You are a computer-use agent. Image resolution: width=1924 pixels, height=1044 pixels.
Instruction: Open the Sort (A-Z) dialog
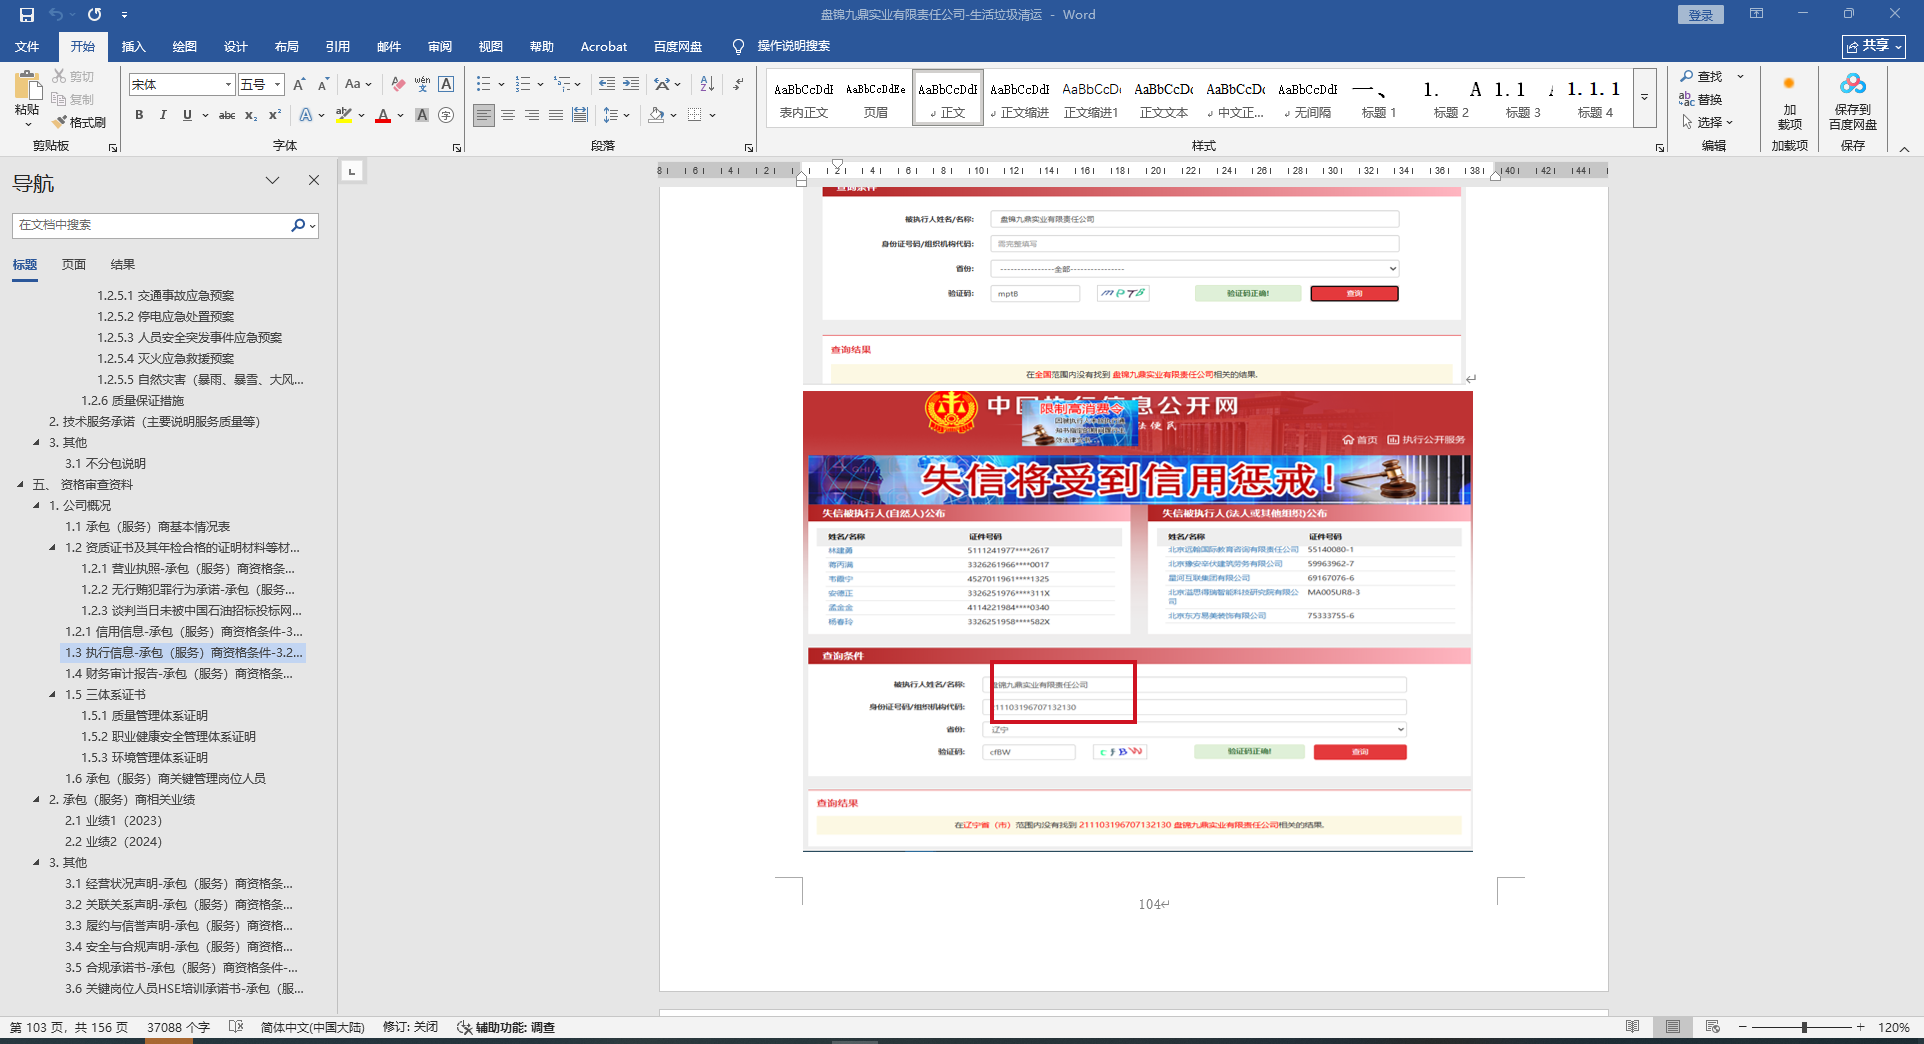[707, 85]
